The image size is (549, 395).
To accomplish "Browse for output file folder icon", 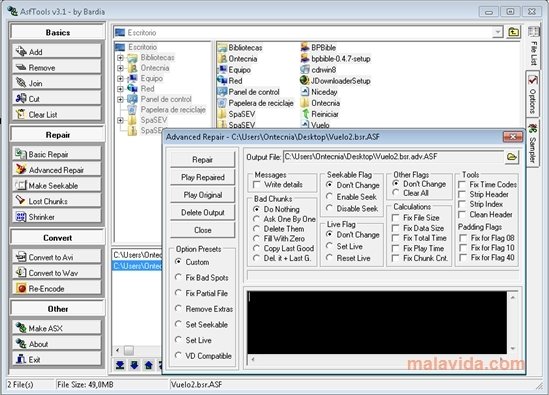I will point(512,157).
